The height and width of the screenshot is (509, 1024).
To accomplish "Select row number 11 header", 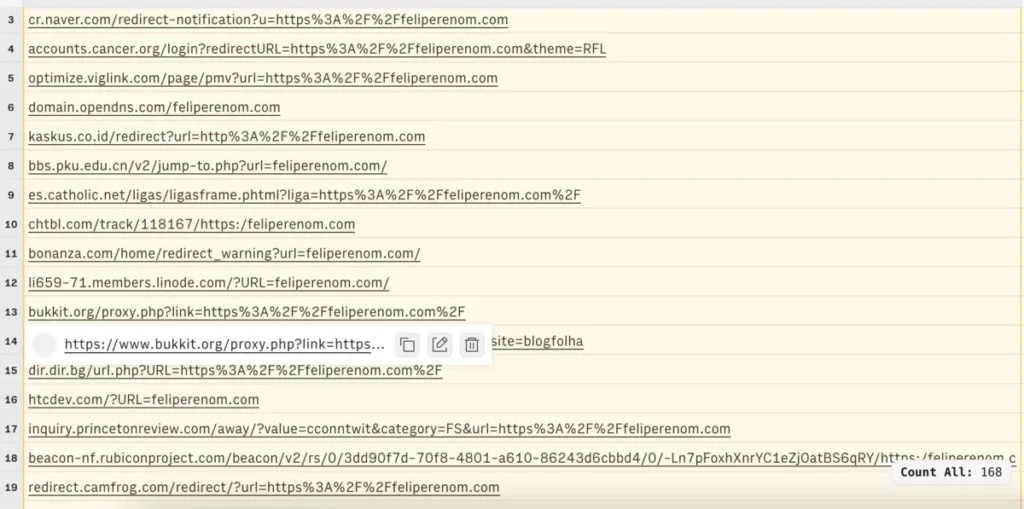I will click(11, 254).
